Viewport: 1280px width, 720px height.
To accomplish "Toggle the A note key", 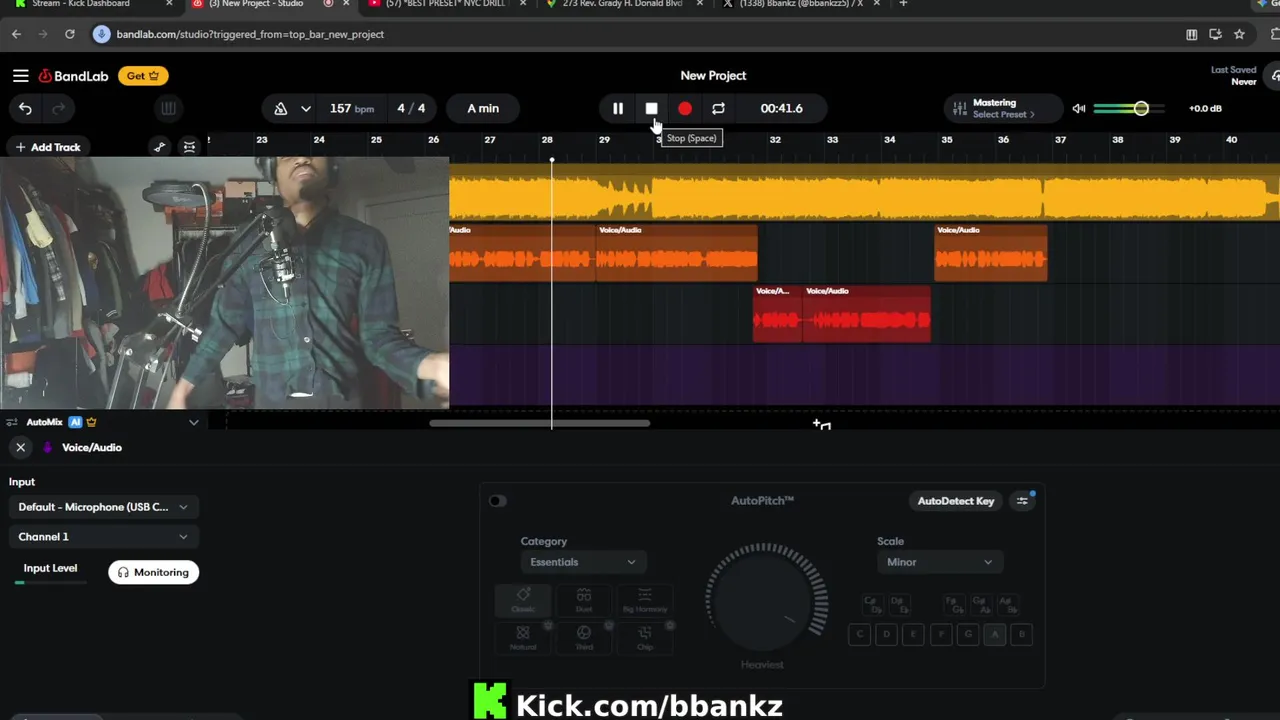I will pyautogui.click(x=995, y=634).
